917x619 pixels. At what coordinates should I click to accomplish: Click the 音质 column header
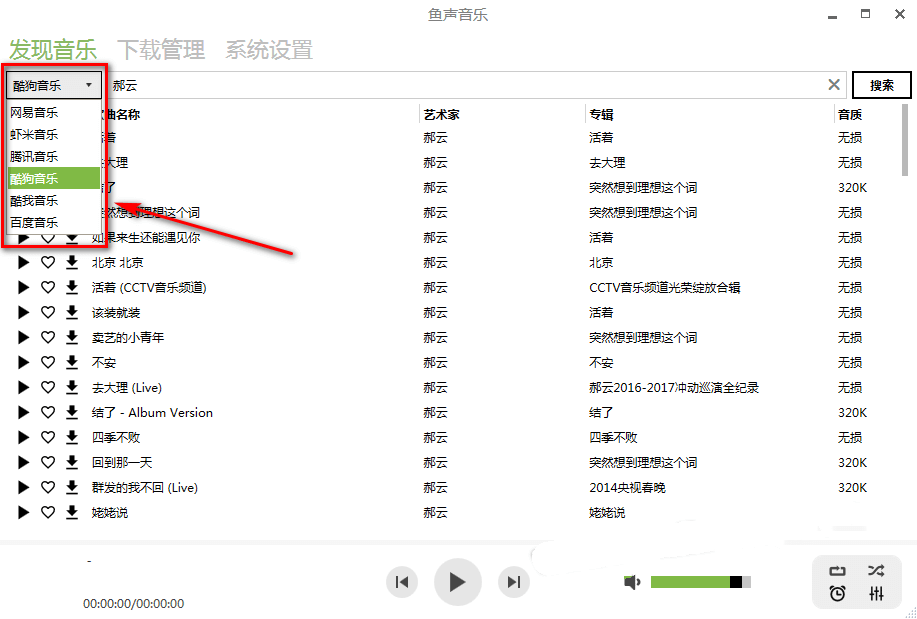(x=850, y=115)
